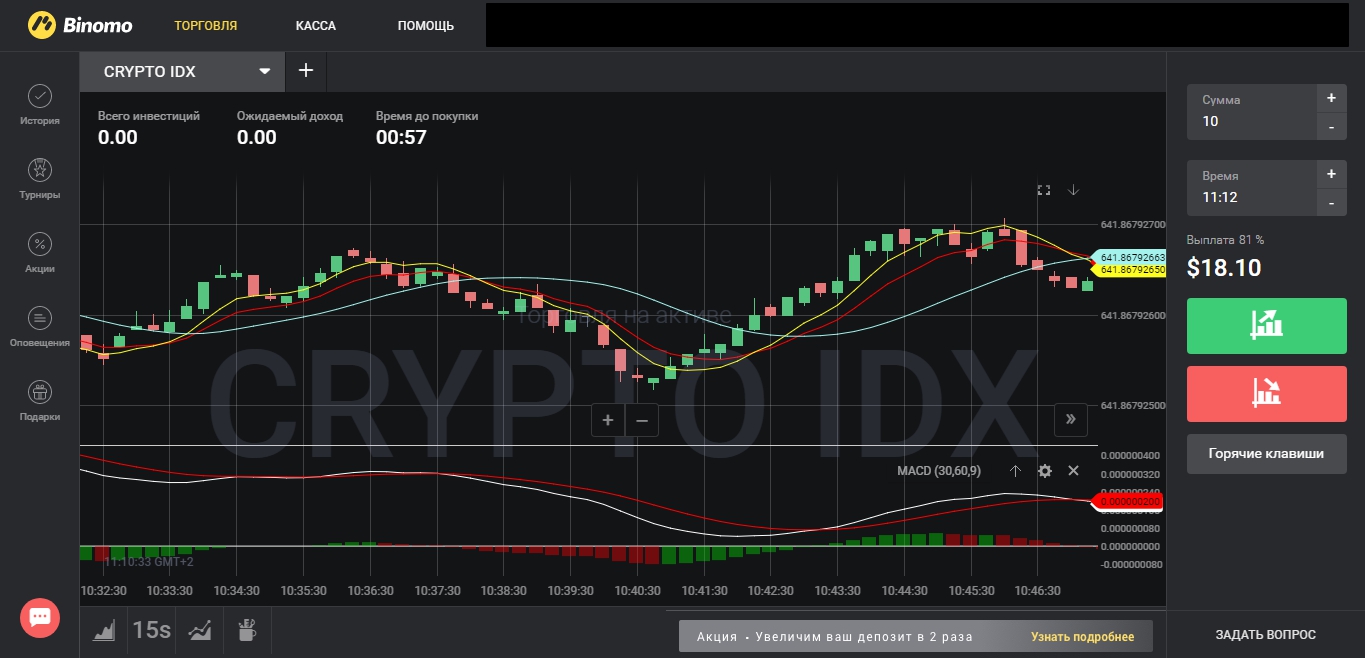Click ЗАДАТЬ ВОПРОС

pos(1265,634)
